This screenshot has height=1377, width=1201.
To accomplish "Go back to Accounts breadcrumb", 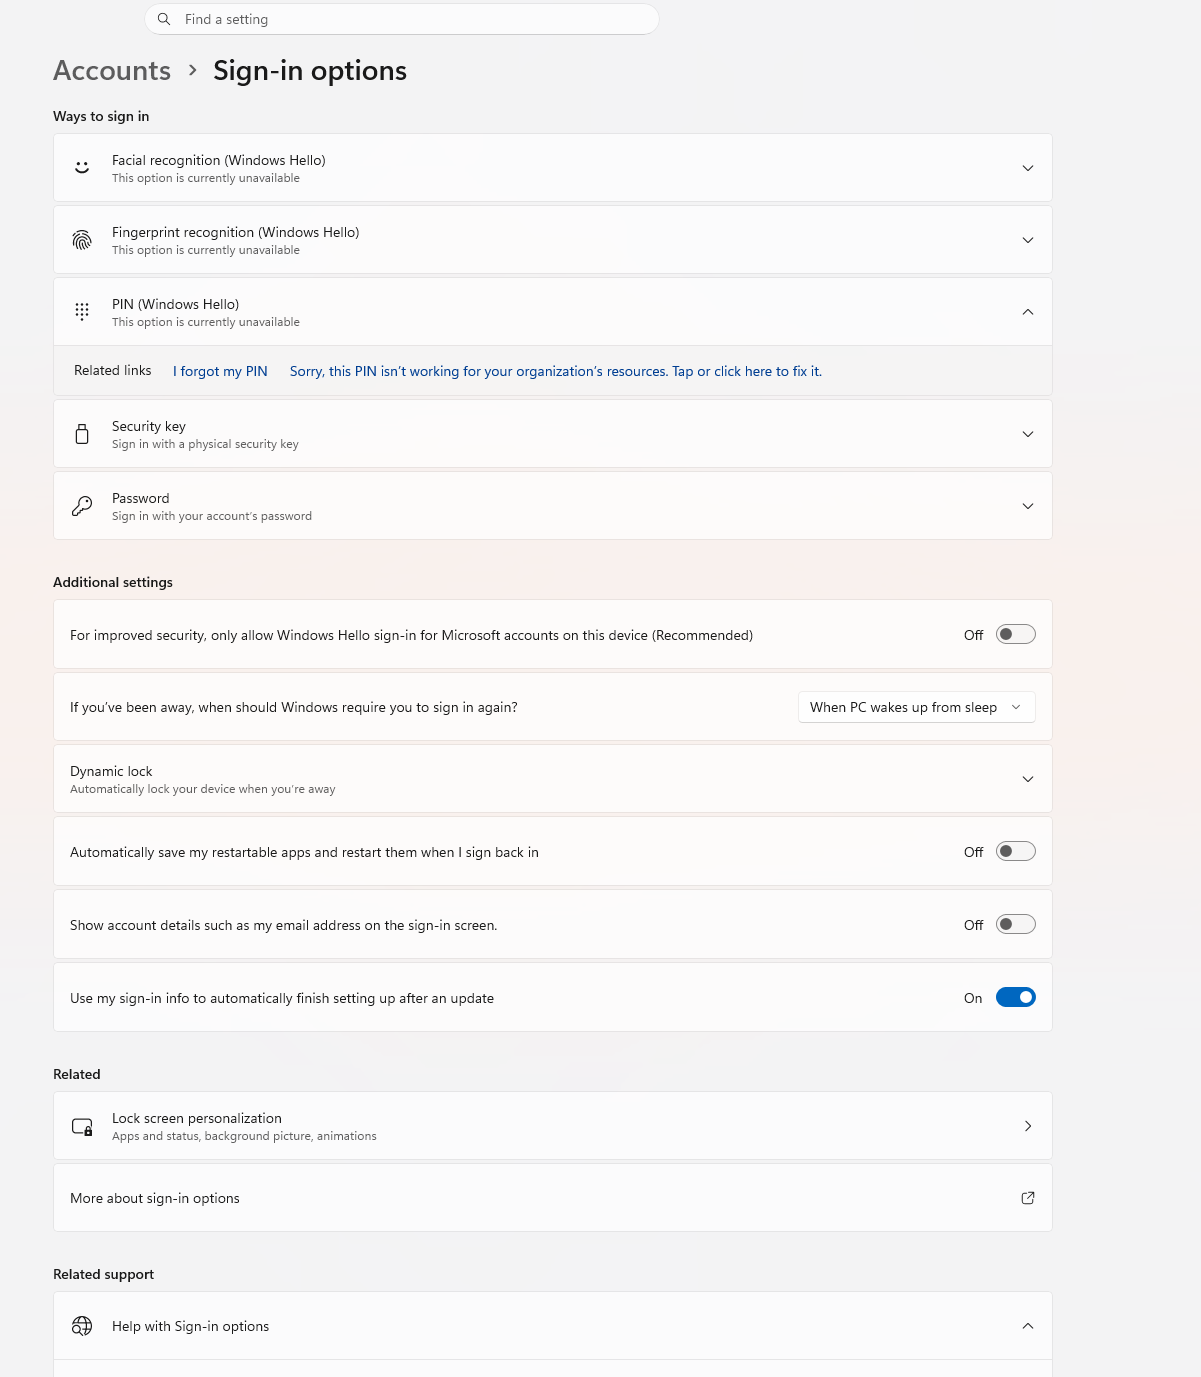I will pos(112,71).
